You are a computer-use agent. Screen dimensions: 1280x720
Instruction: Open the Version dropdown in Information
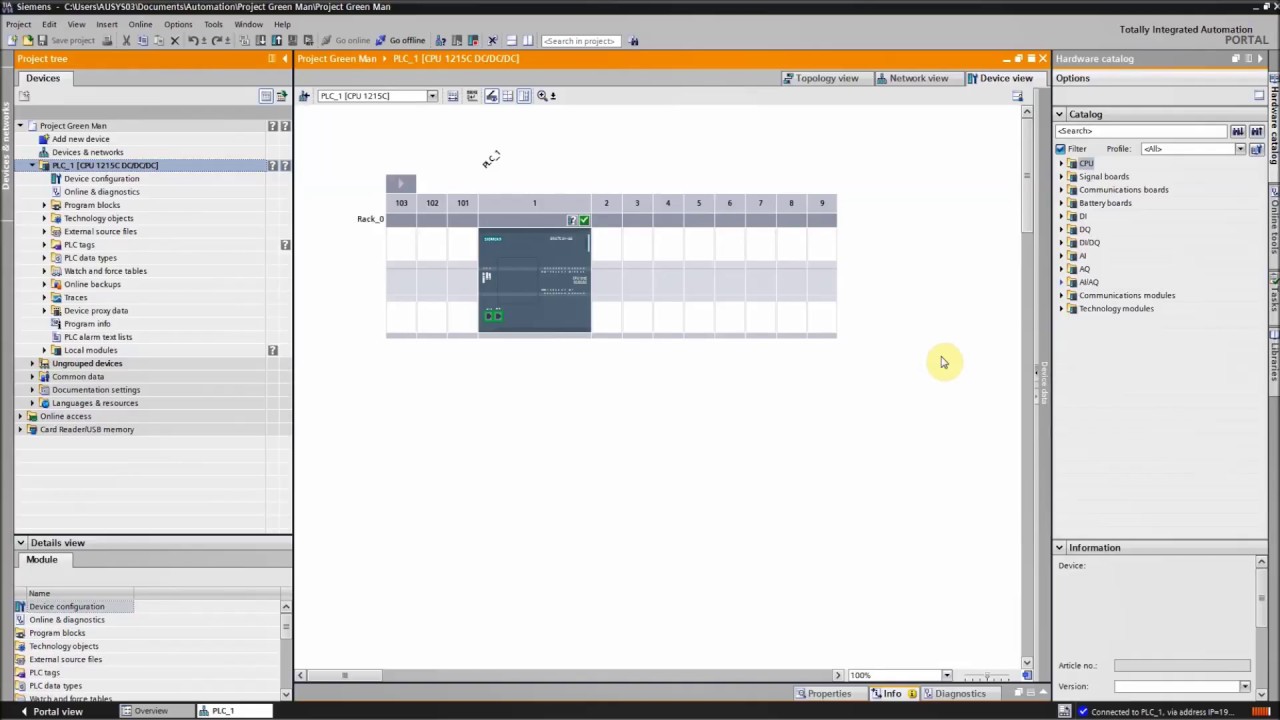(x=1245, y=687)
